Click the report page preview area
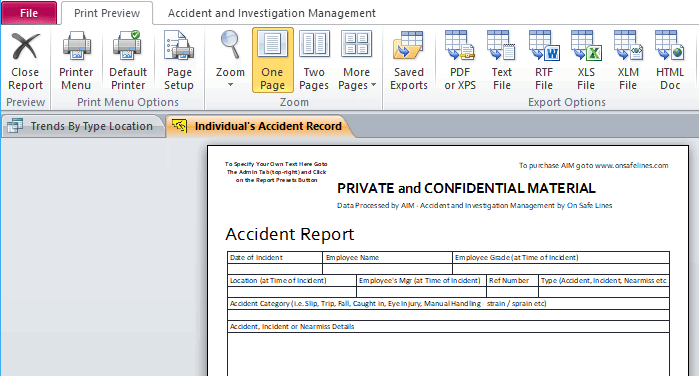This screenshot has height=376, width=699. coord(448,261)
